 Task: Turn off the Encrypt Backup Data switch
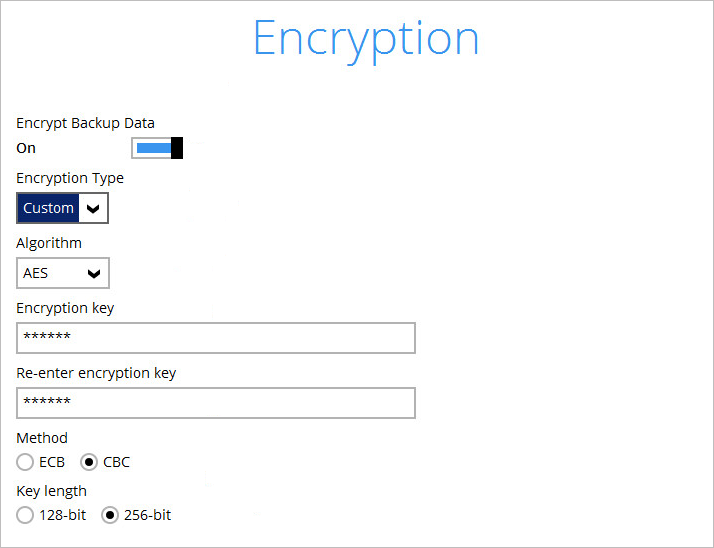(x=157, y=148)
